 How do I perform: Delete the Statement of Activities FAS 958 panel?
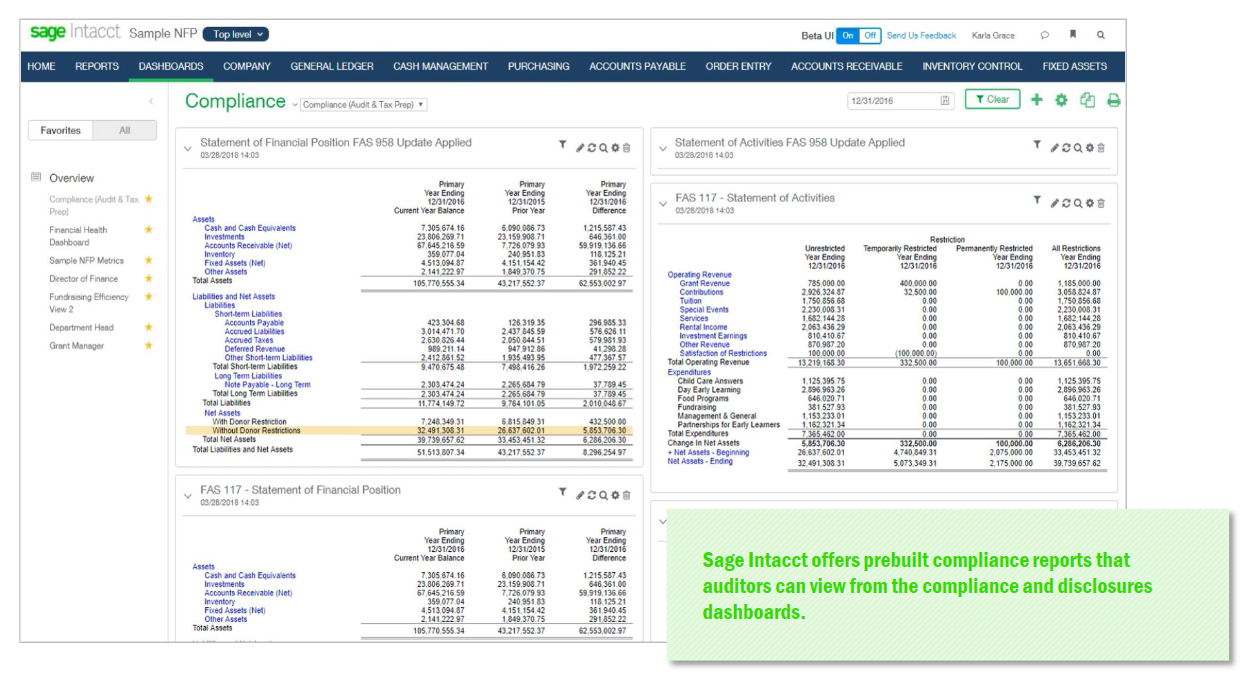click(x=1101, y=148)
